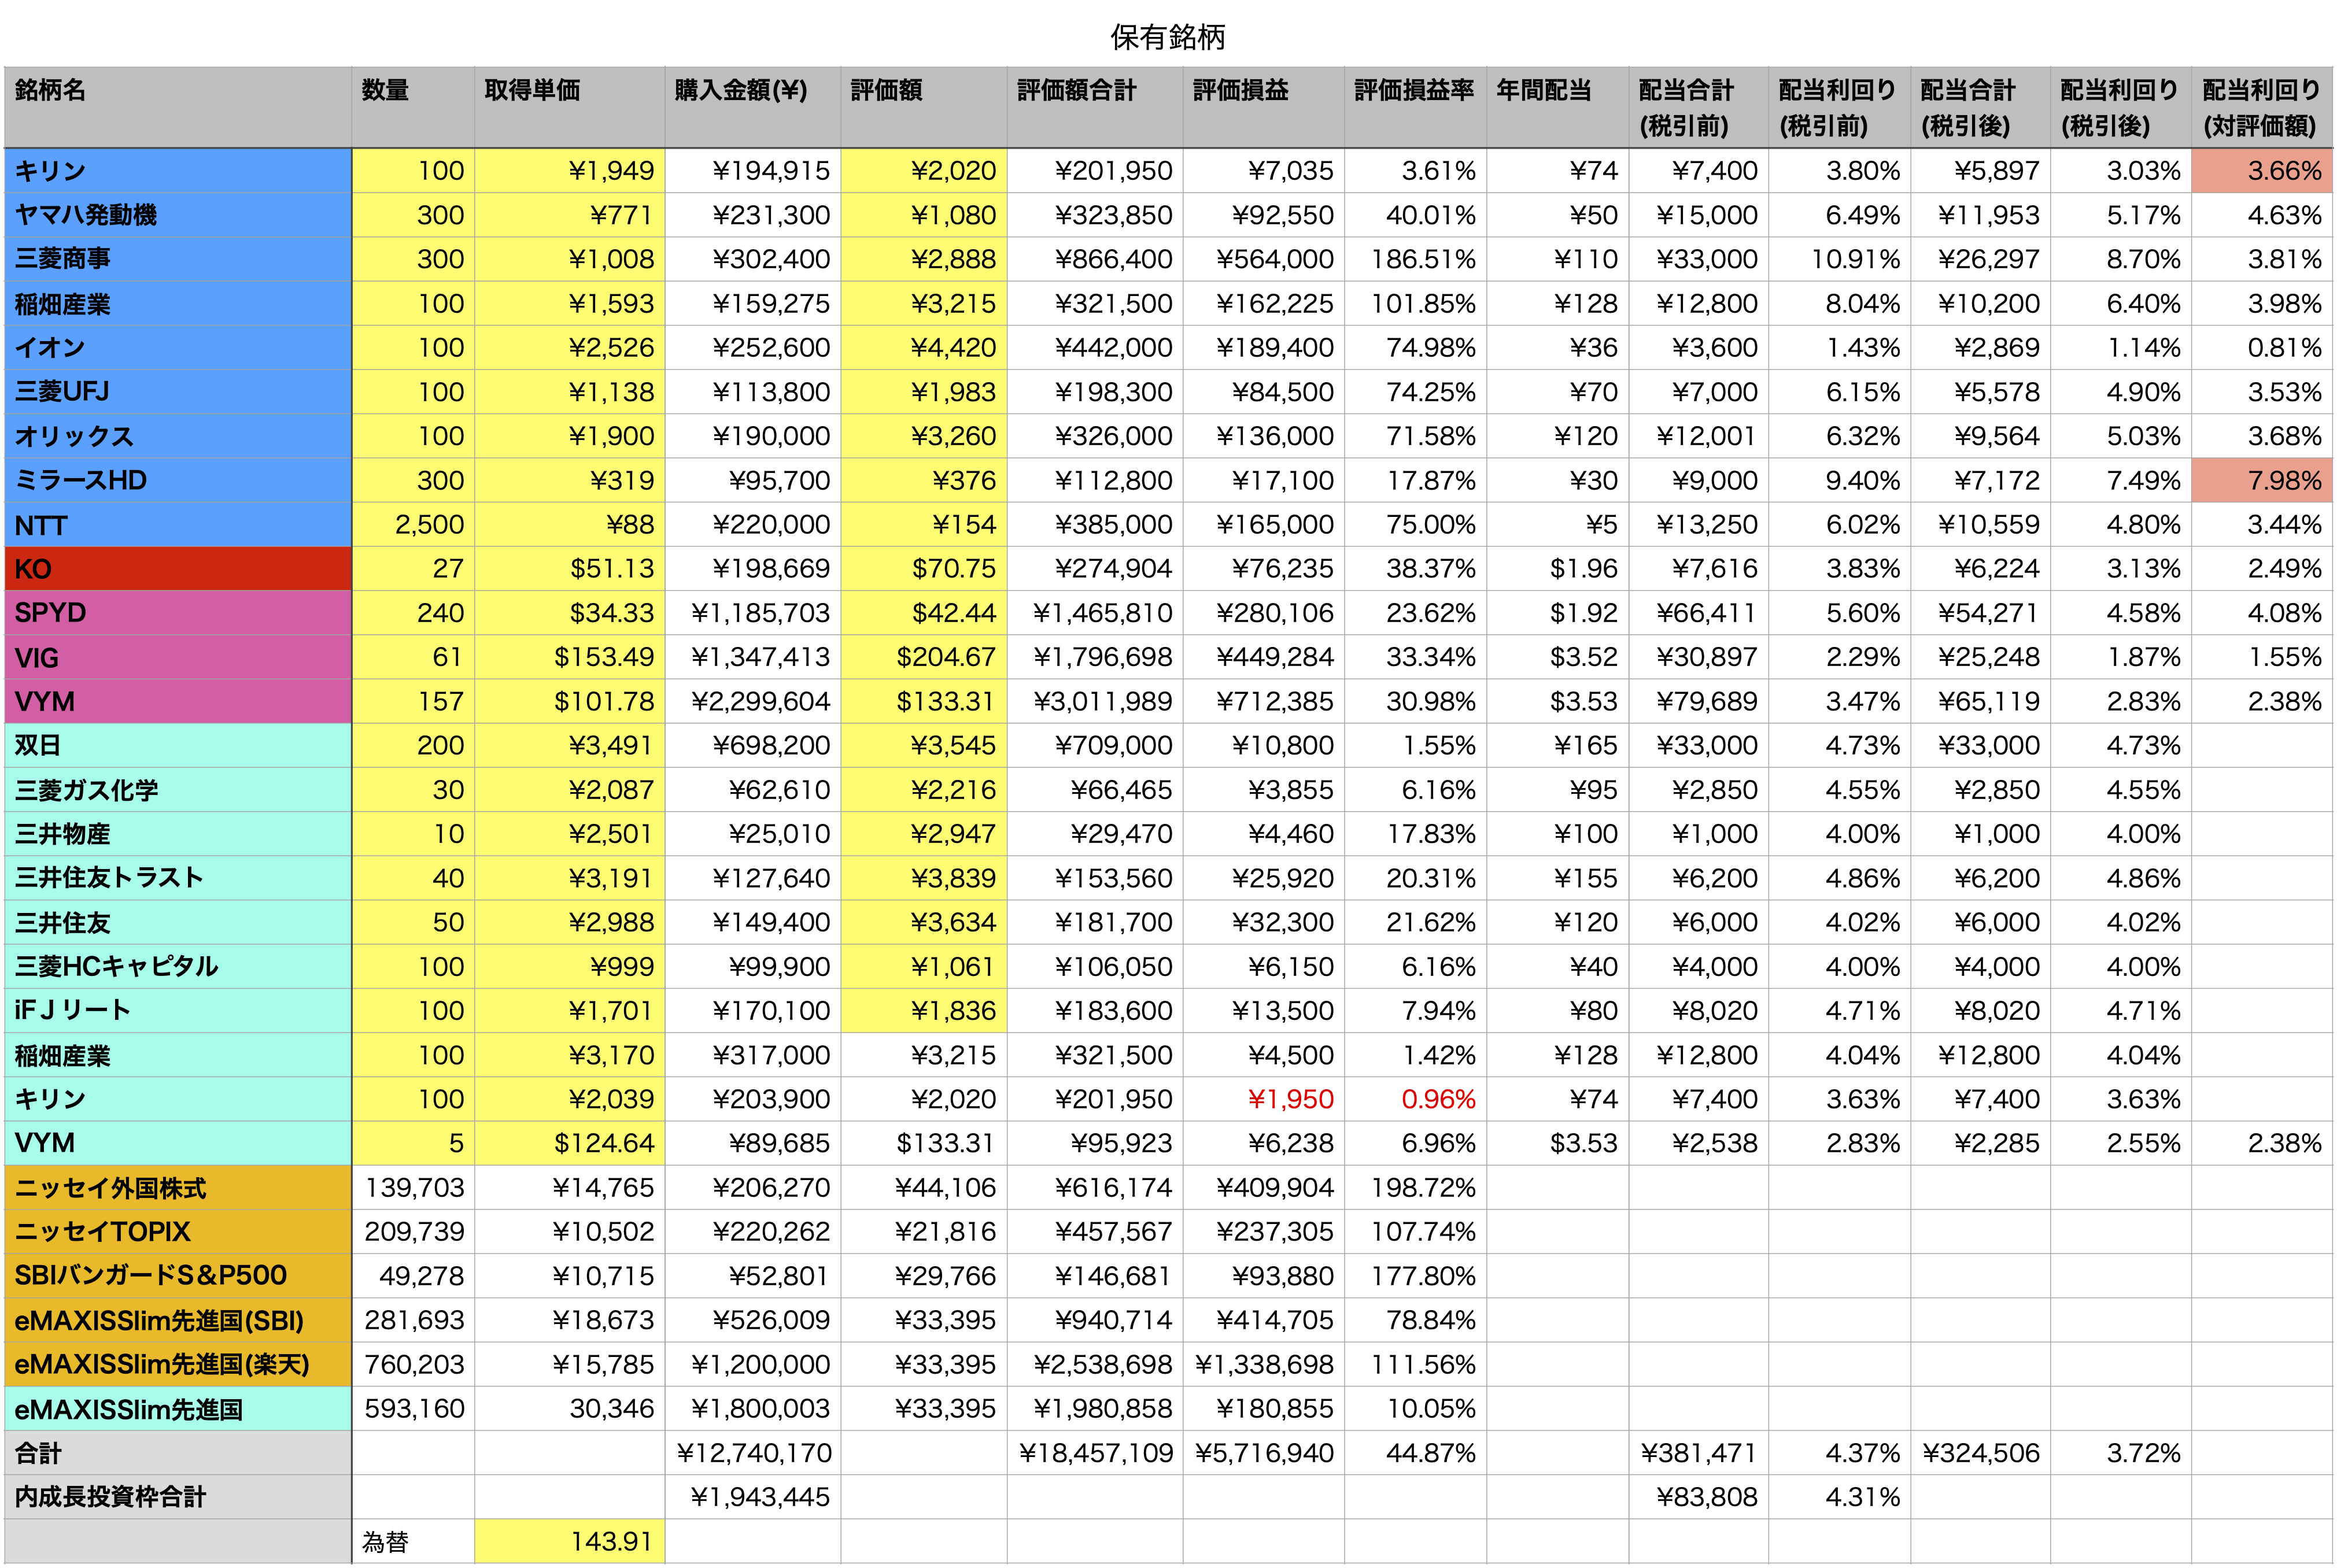2337x1568 pixels.
Task: Click the 2,500 NTT quantity cell
Action: pos(413,525)
